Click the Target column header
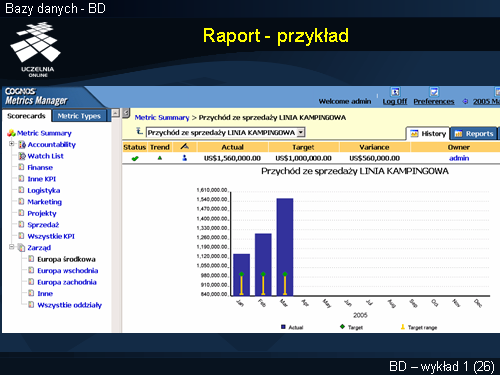The image size is (500, 375). pyautogui.click(x=303, y=147)
